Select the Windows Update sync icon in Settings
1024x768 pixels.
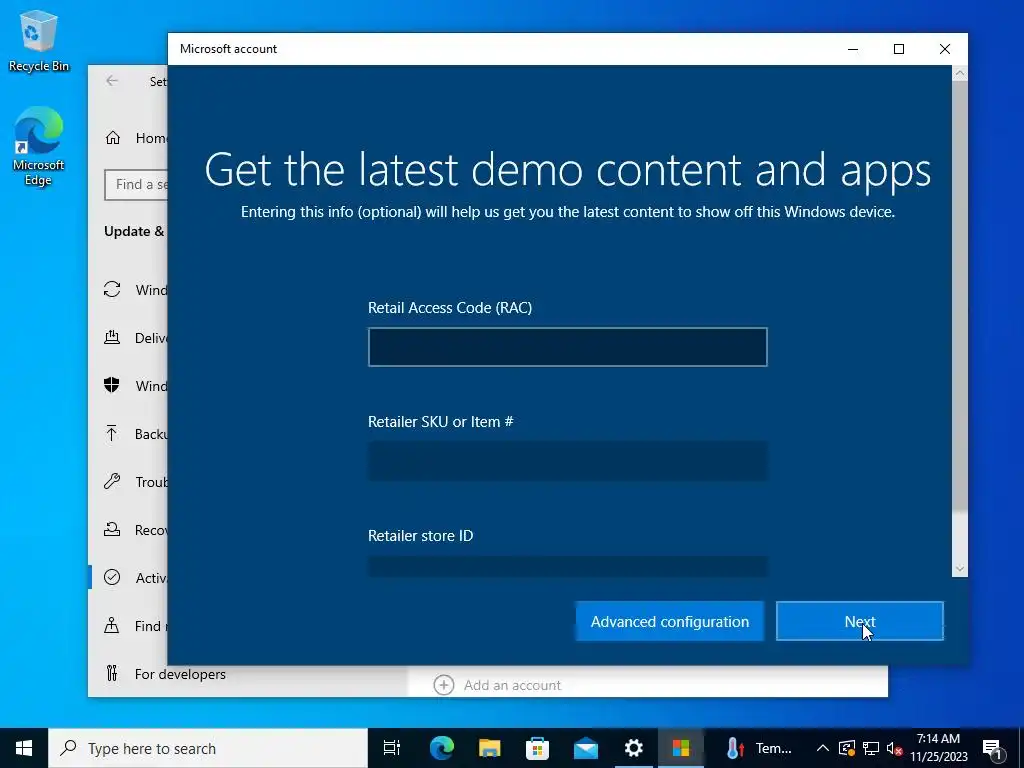click(112, 289)
